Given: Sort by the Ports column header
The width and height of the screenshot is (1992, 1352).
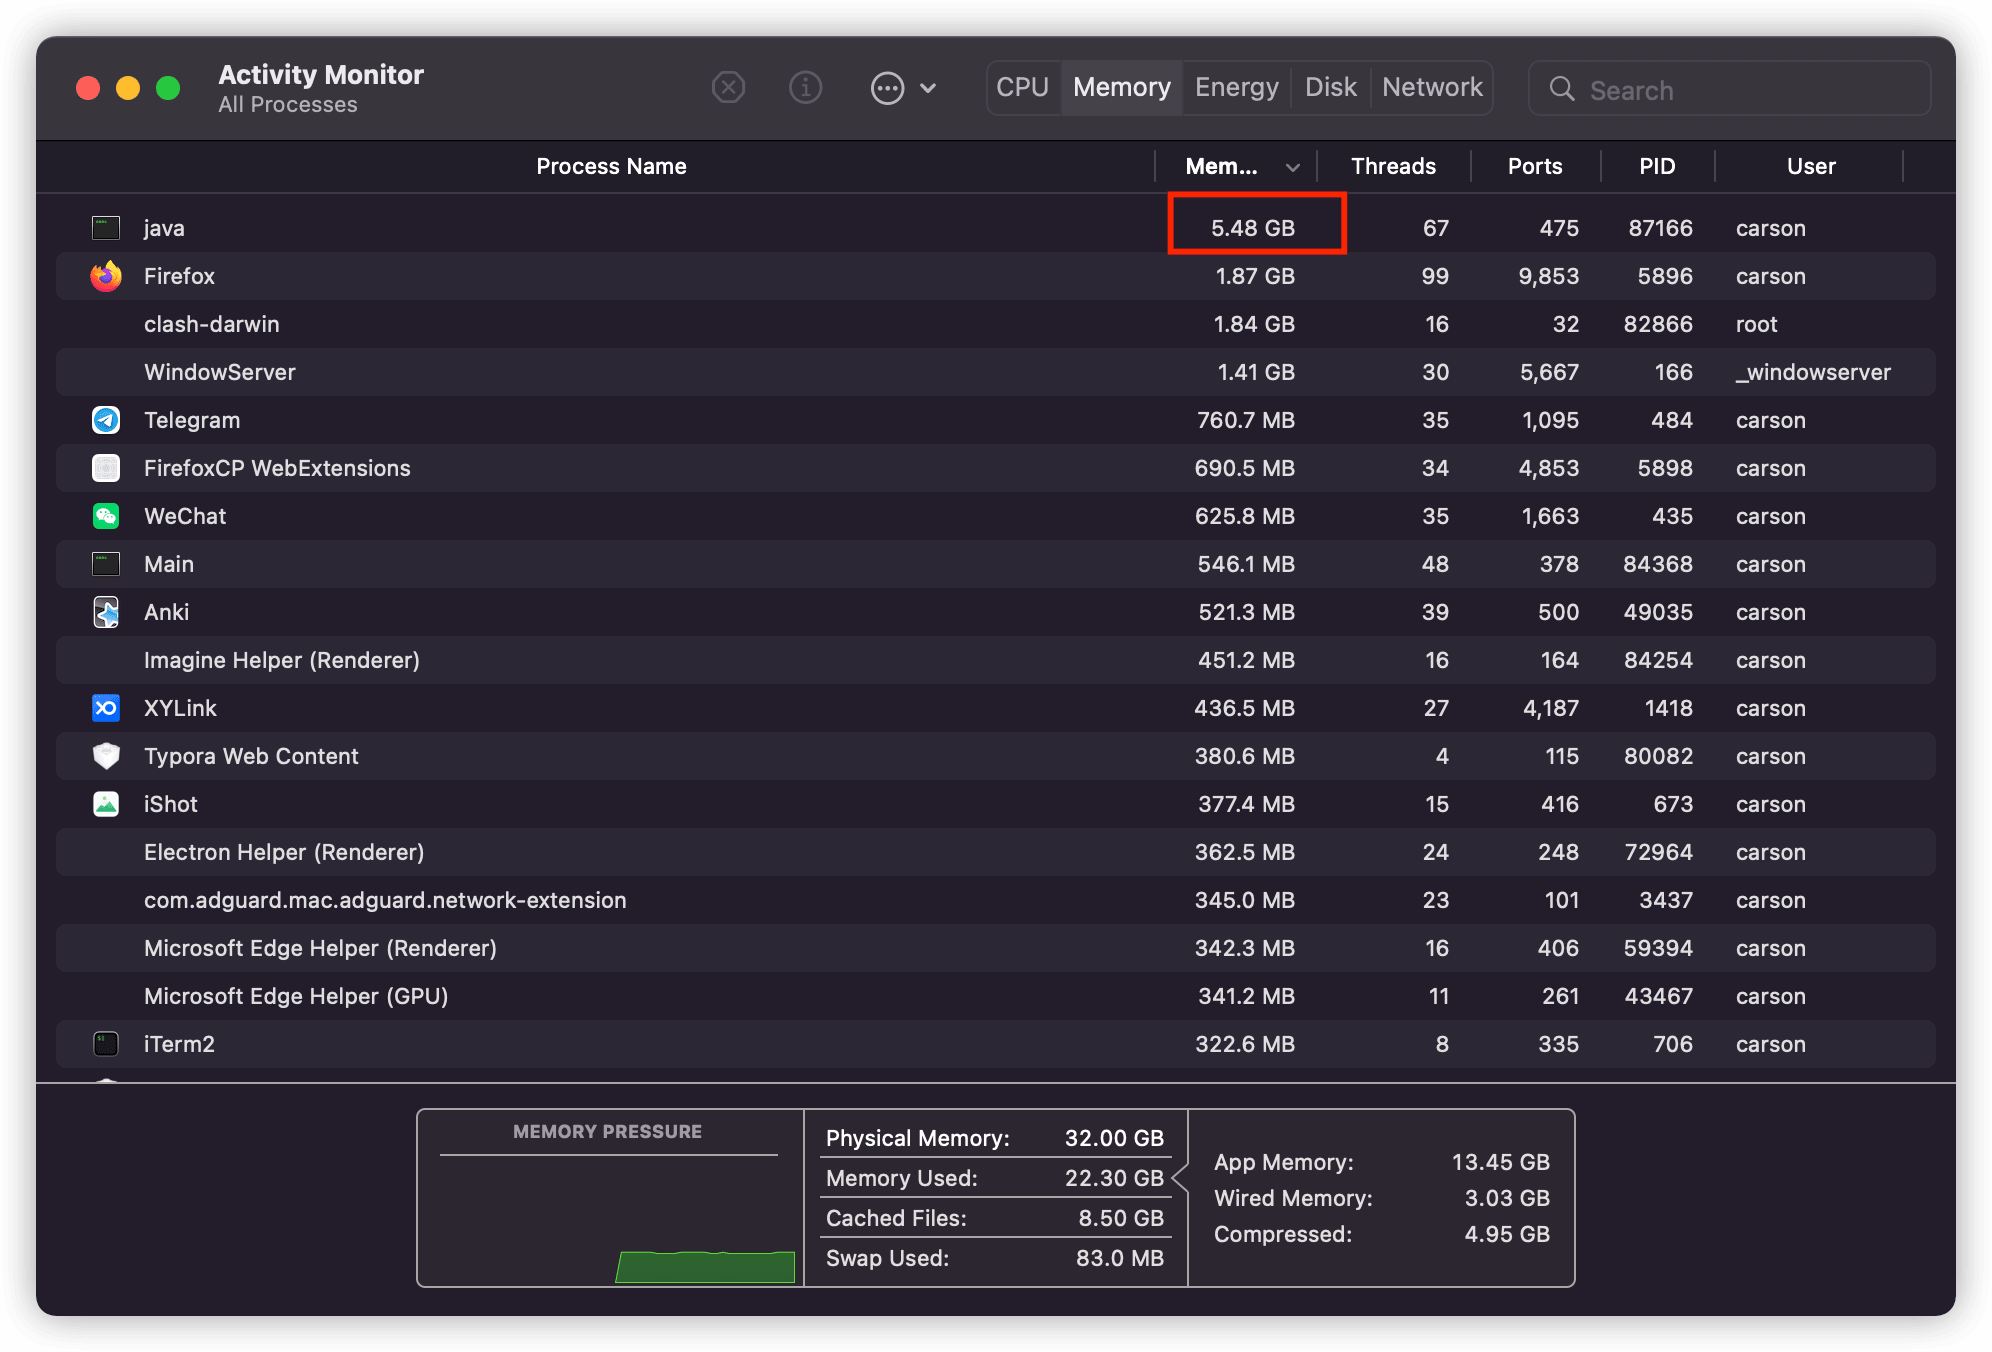Looking at the screenshot, I should tap(1535, 166).
